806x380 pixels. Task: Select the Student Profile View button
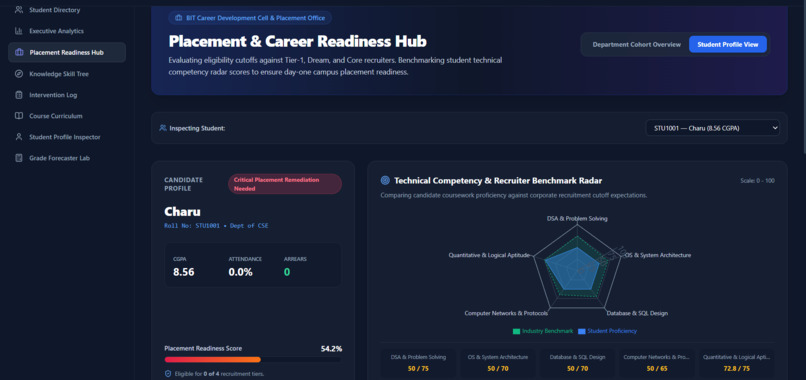[x=727, y=45]
